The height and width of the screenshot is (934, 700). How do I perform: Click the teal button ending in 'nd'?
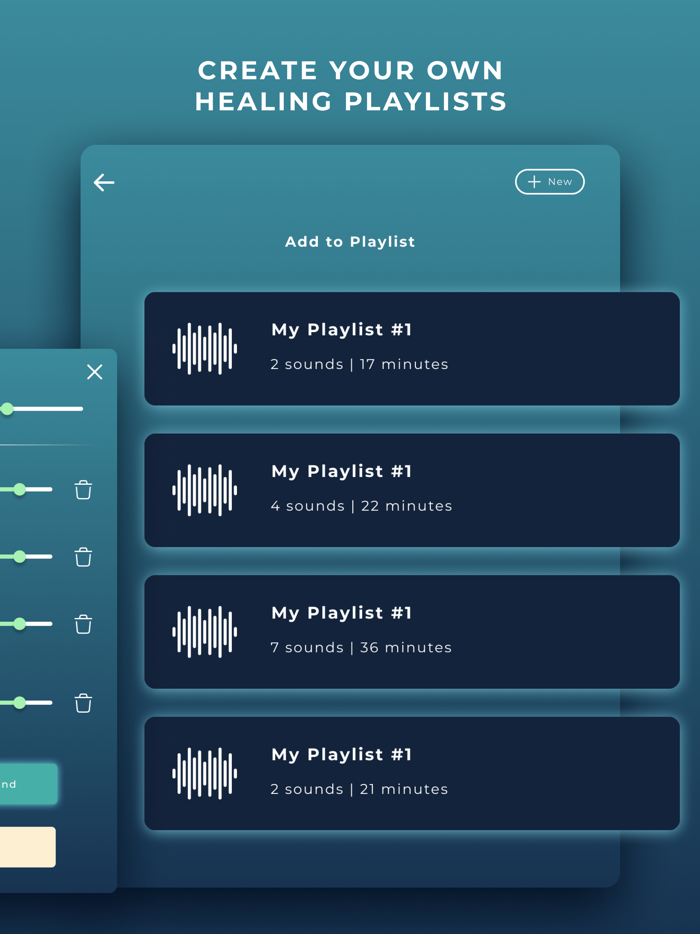[x=29, y=784]
